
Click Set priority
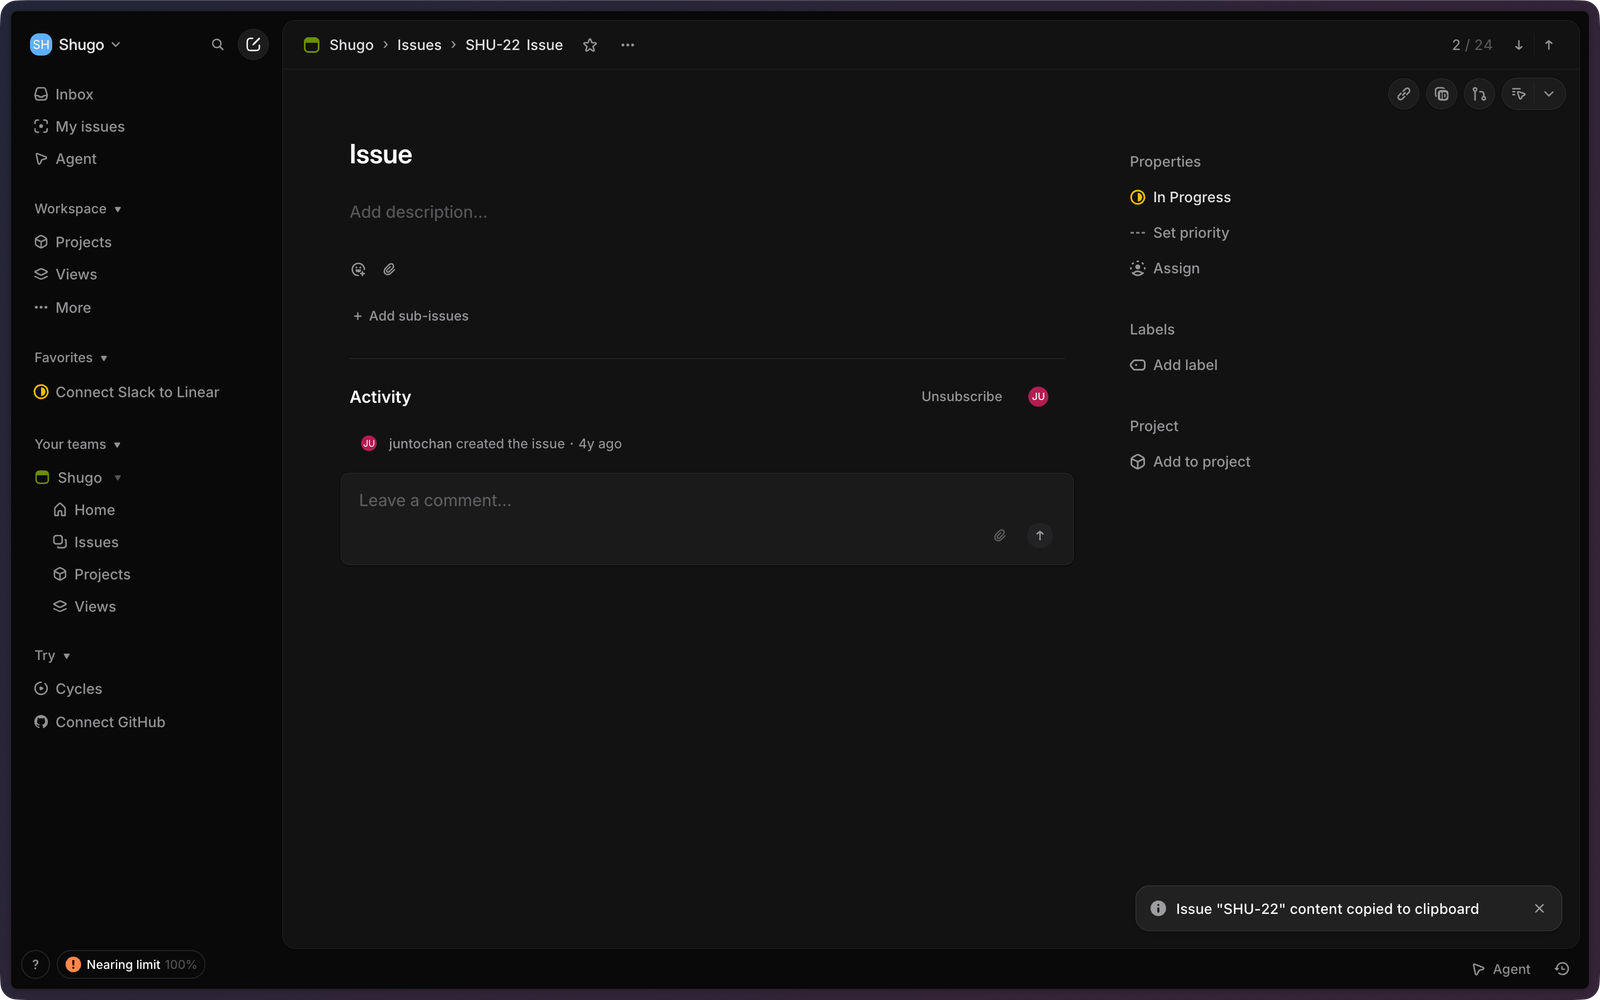coord(1180,233)
